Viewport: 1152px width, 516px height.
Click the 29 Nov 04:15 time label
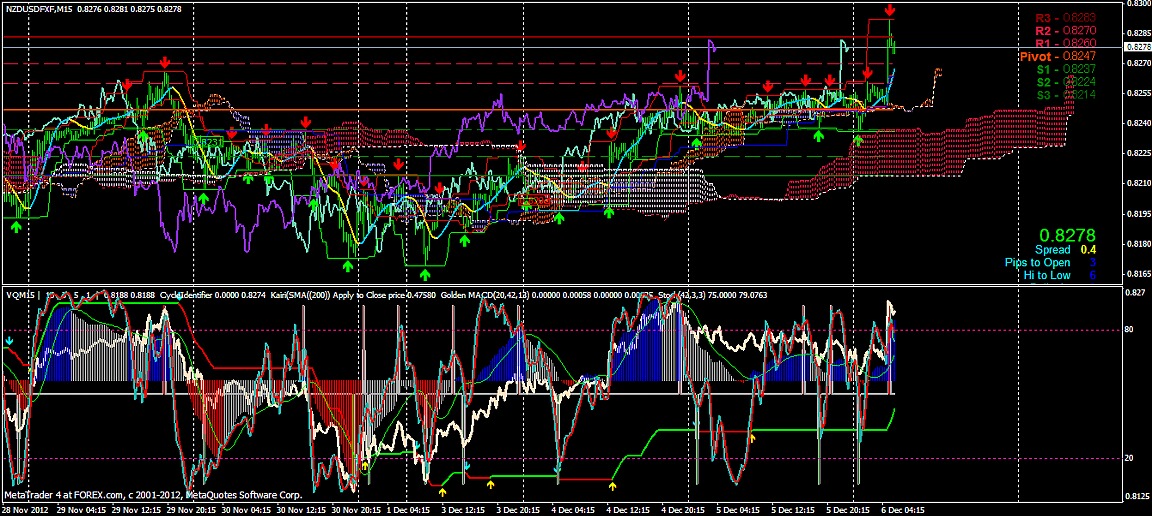click(80, 509)
